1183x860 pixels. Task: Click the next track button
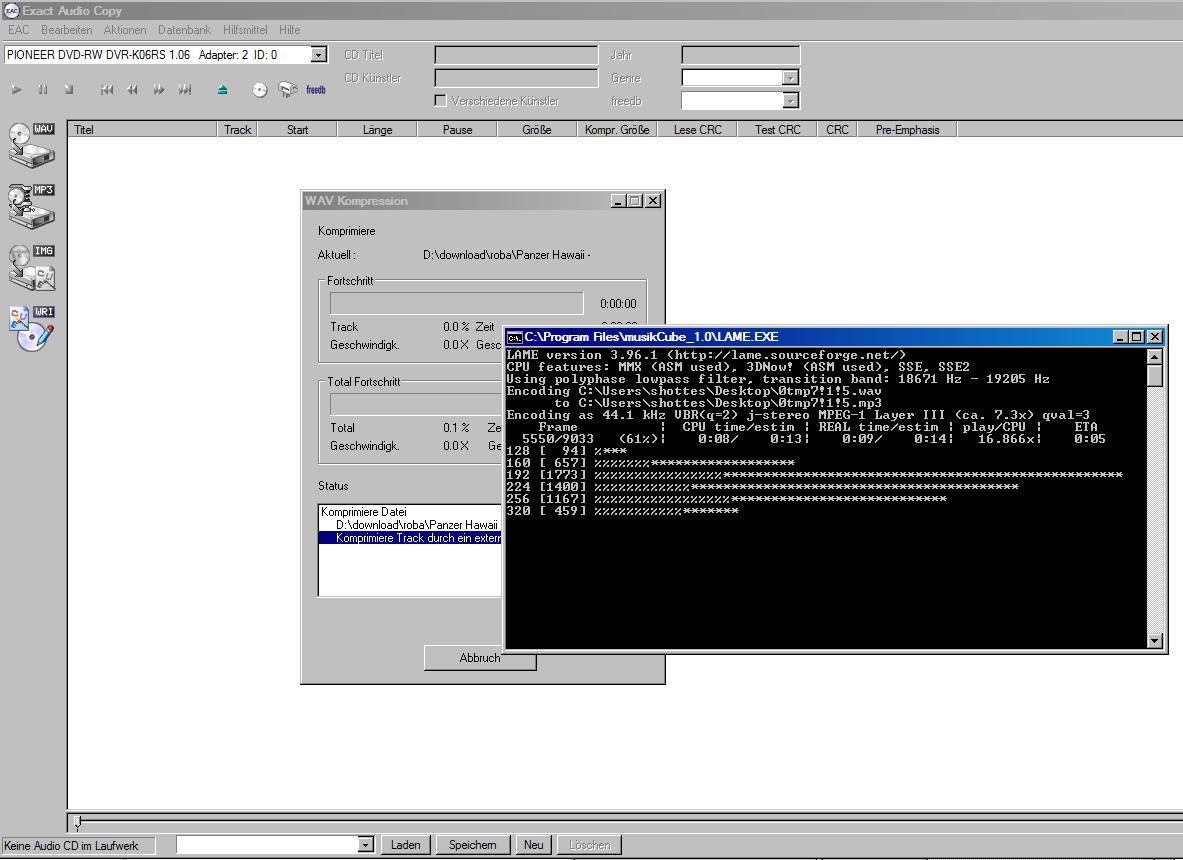tap(185, 90)
